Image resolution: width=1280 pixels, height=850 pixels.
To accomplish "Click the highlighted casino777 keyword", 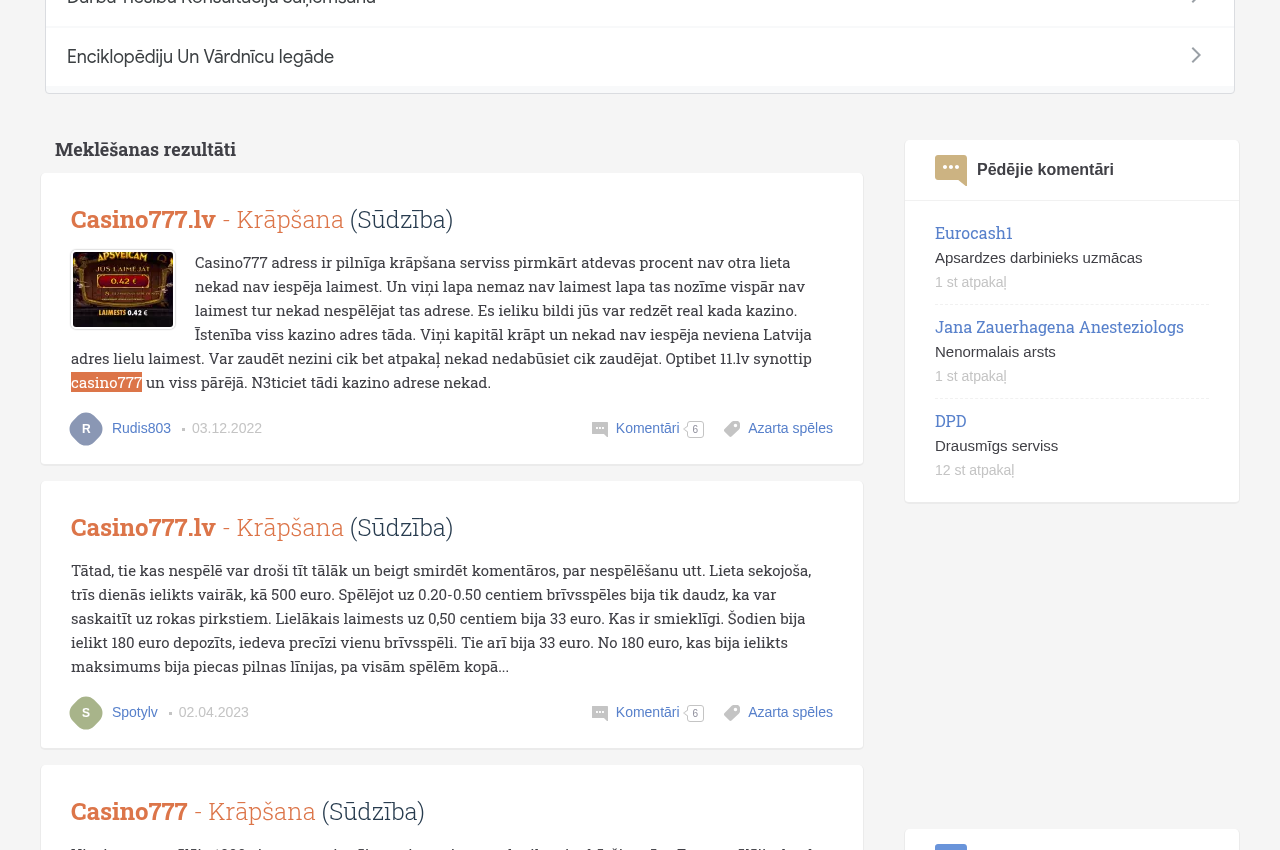I will (x=106, y=382).
